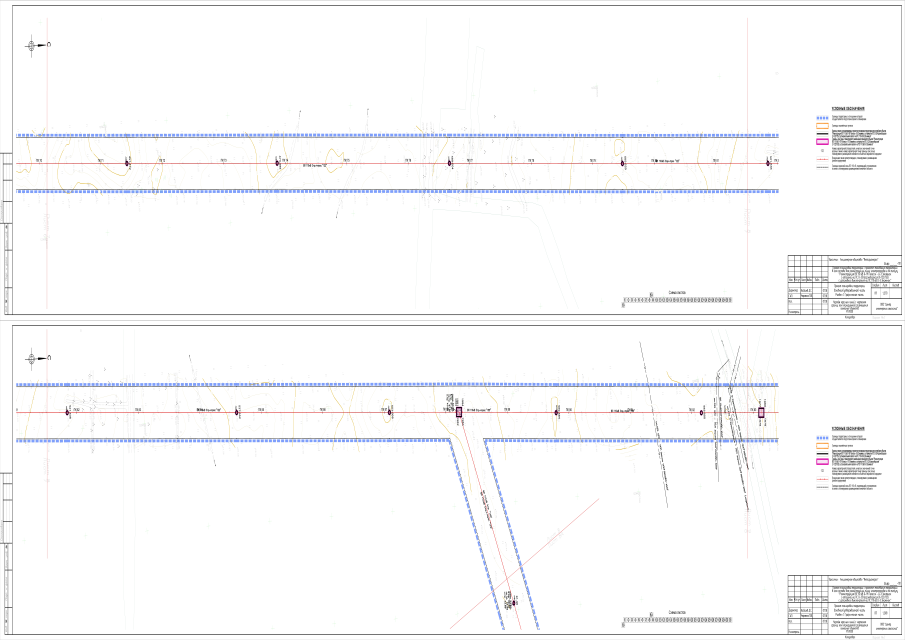Select the magenta square marker near right edge of lower sheet
The height and width of the screenshot is (640, 905).
pos(761,412)
